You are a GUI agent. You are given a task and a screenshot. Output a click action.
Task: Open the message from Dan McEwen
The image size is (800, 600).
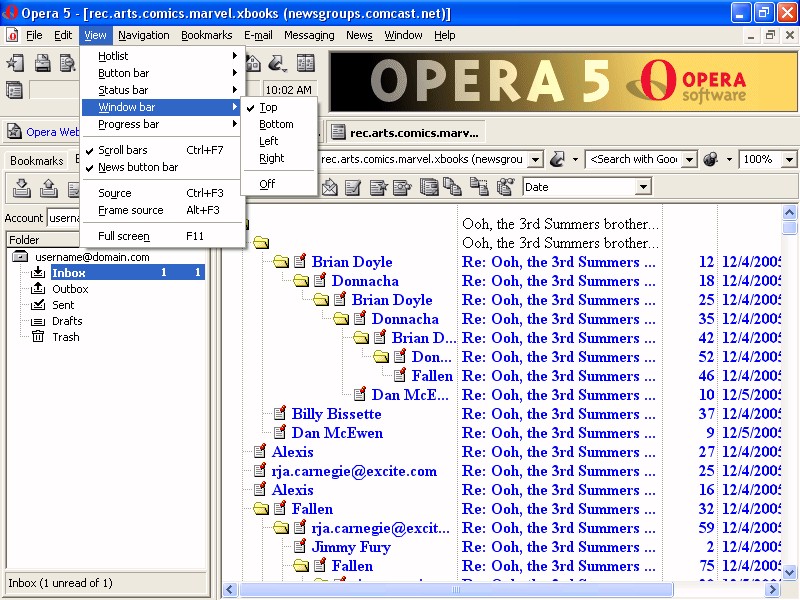click(337, 433)
